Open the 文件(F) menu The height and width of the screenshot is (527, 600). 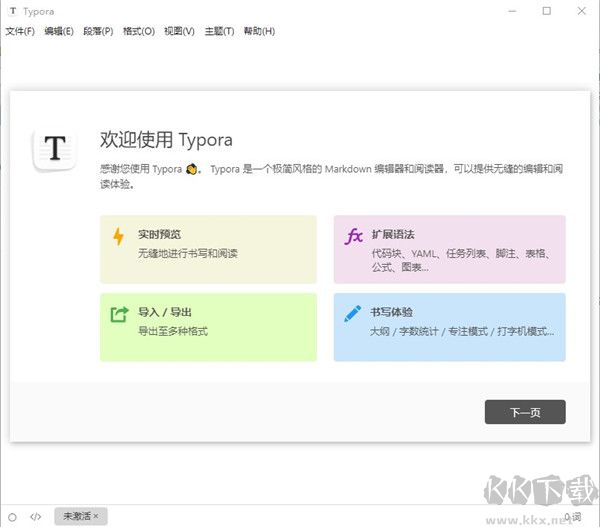[x=20, y=32]
